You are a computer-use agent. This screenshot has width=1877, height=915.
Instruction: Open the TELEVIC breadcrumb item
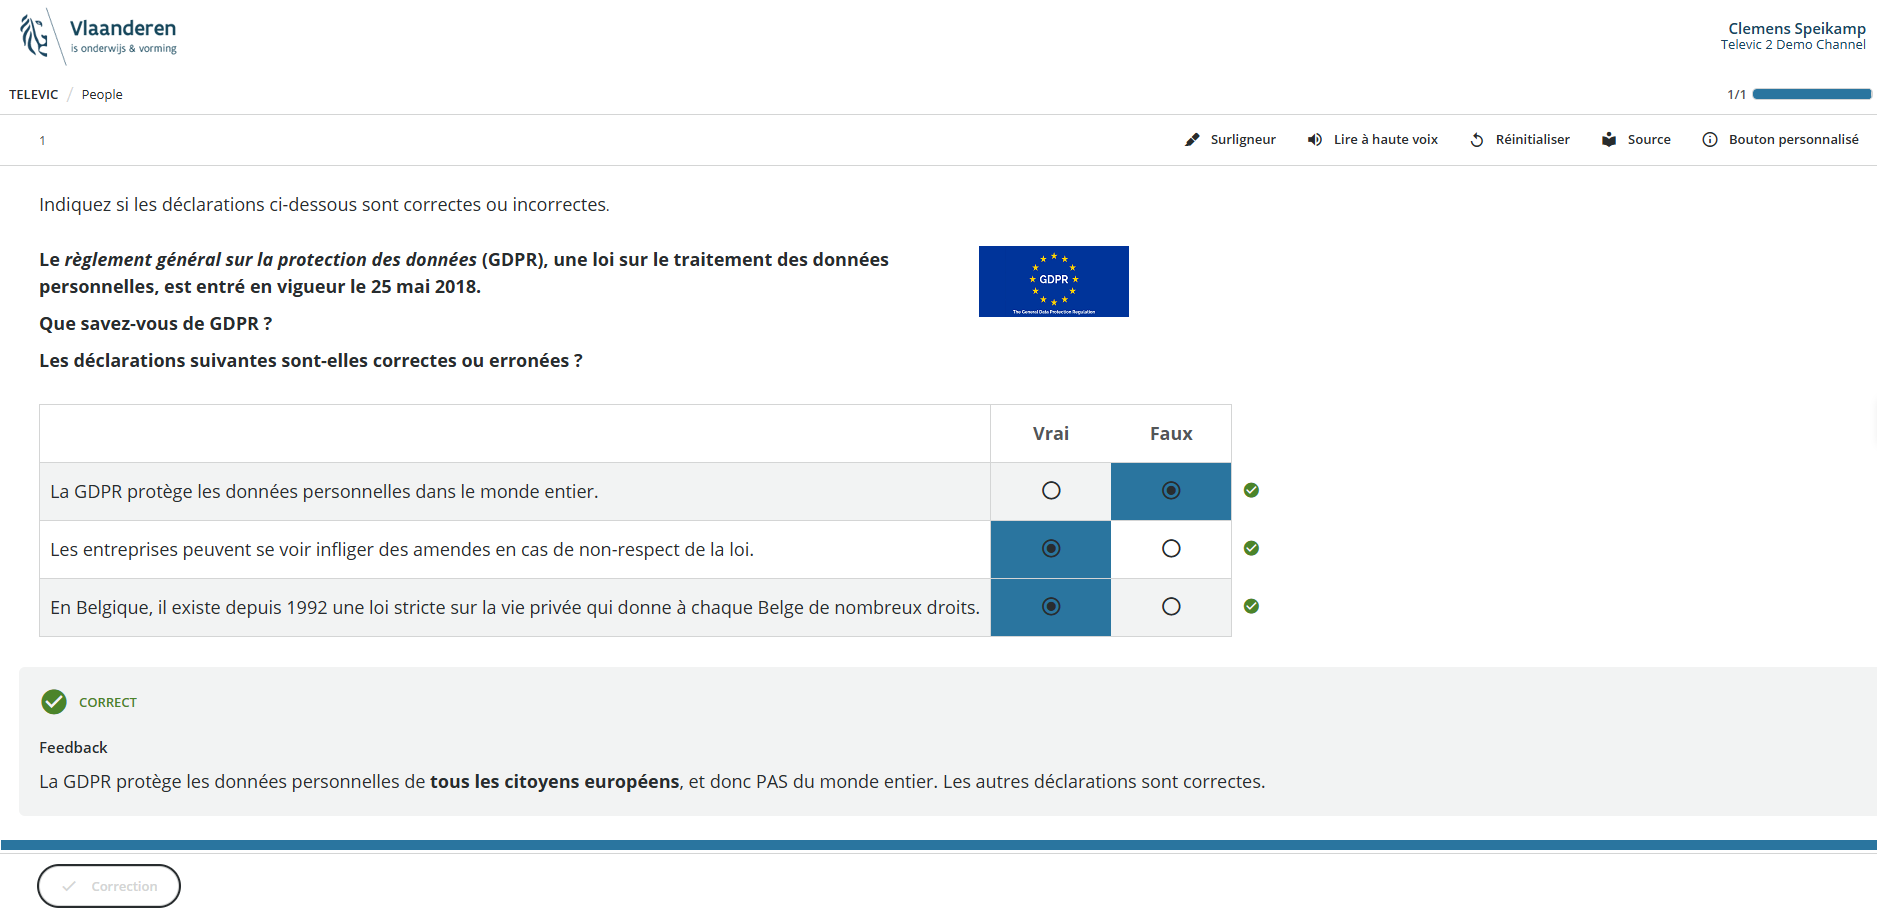point(34,95)
